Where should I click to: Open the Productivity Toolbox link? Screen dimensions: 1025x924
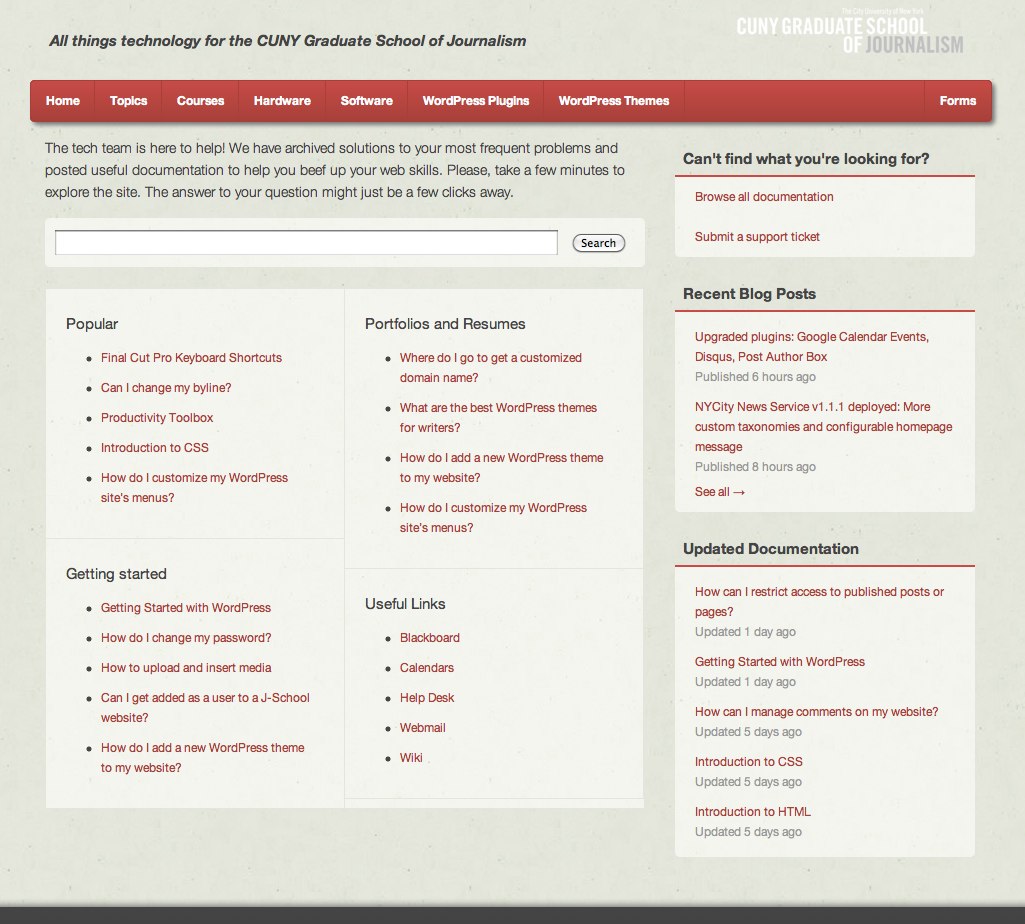pos(157,418)
